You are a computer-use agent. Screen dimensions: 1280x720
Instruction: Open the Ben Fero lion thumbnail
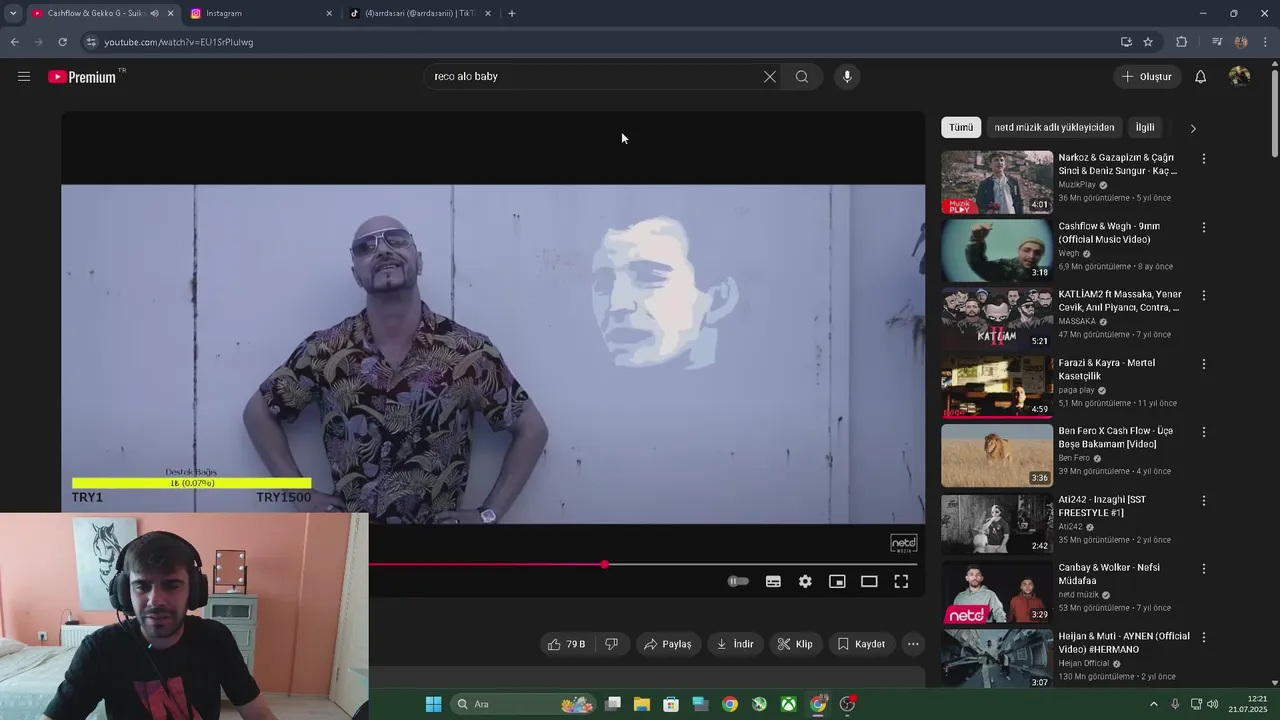coord(997,455)
